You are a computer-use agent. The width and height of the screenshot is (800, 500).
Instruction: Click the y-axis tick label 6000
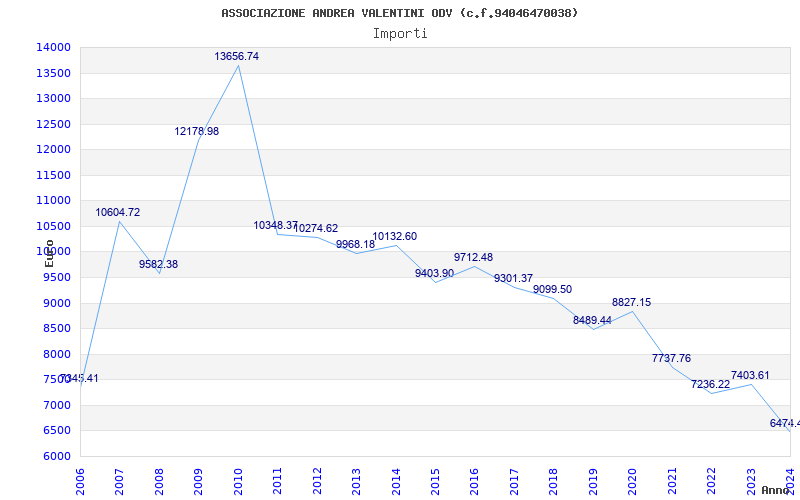(56, 457)
